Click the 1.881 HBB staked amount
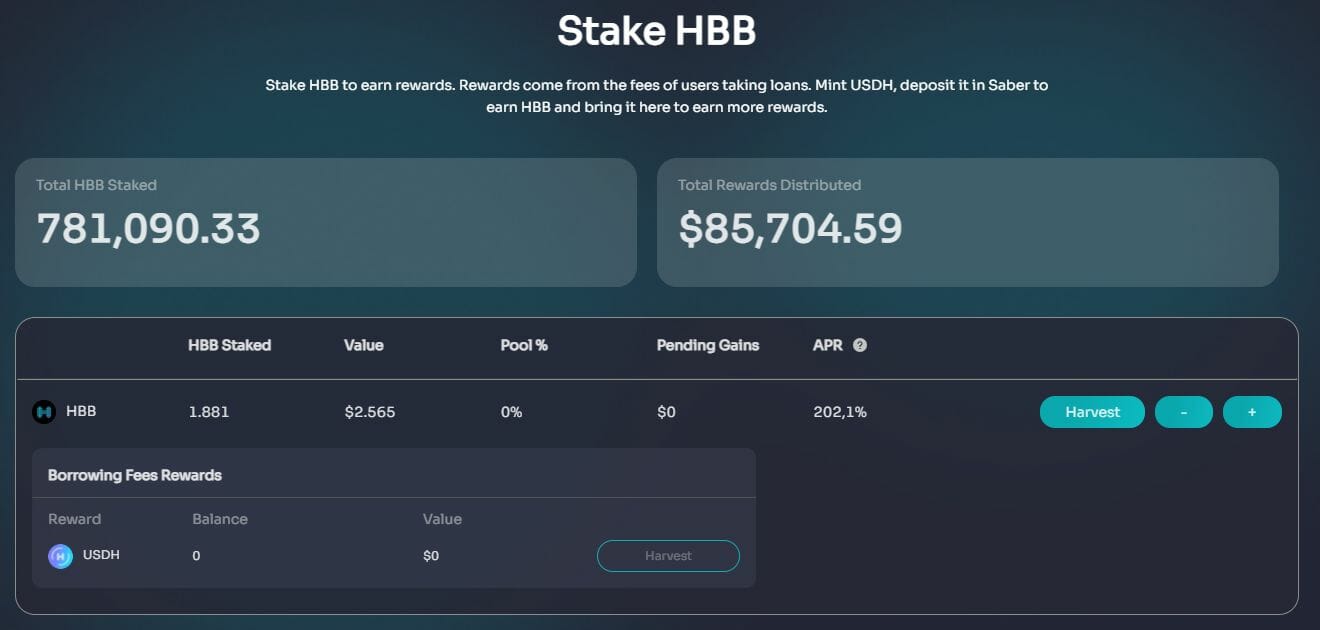 click(x=209, y=412)
